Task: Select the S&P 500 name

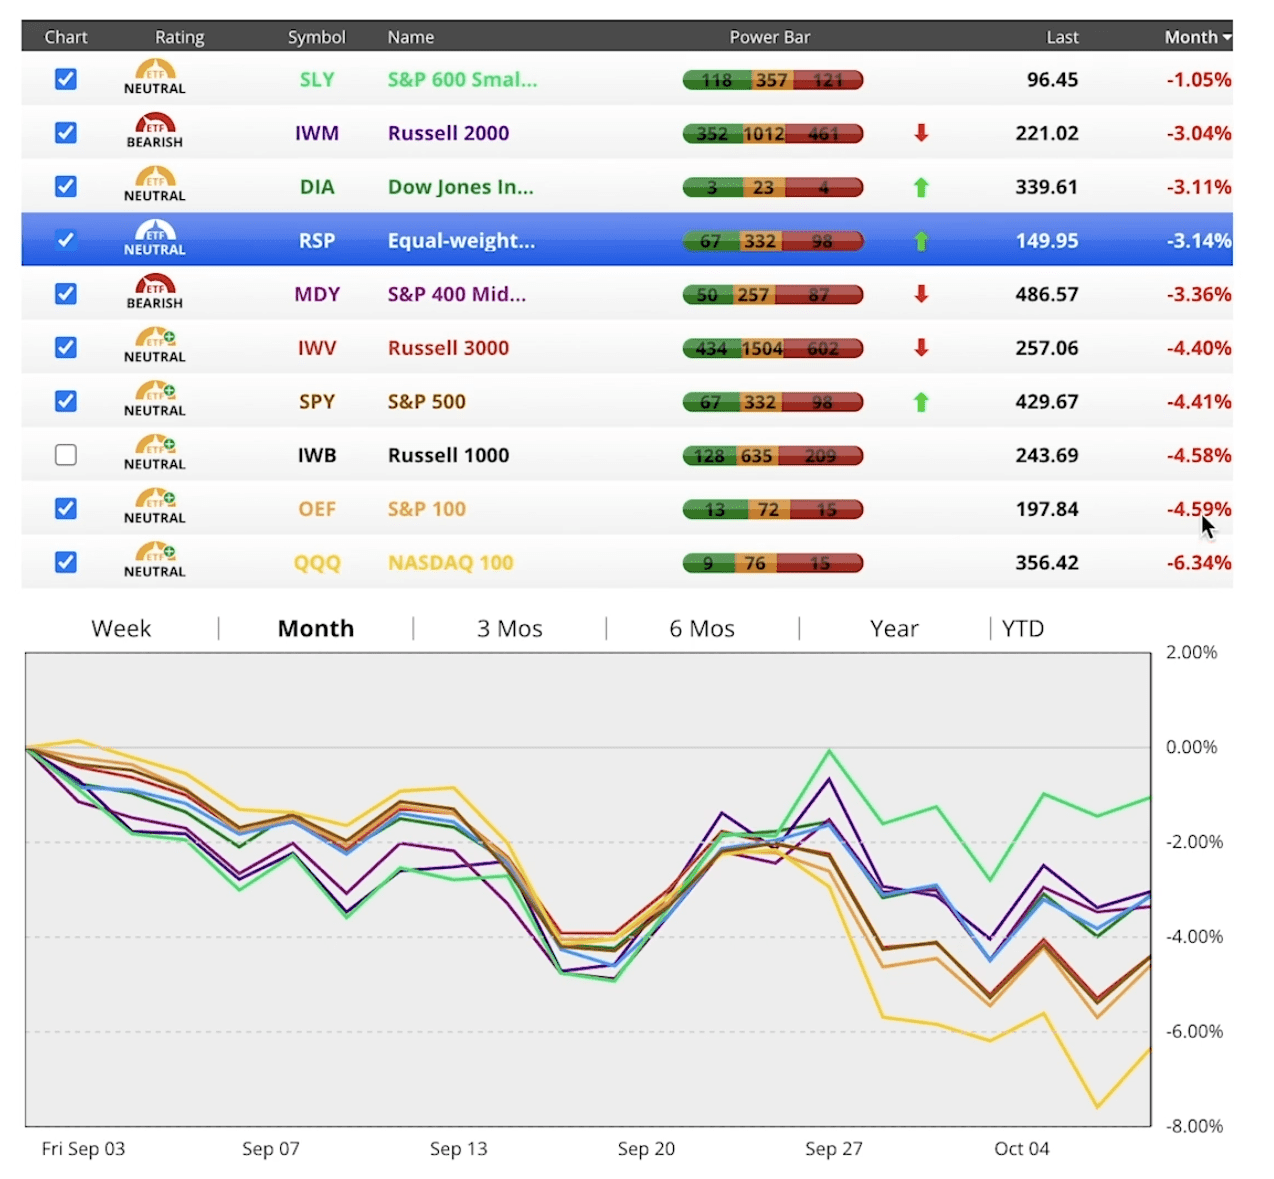Action: (x=427, y=402)
